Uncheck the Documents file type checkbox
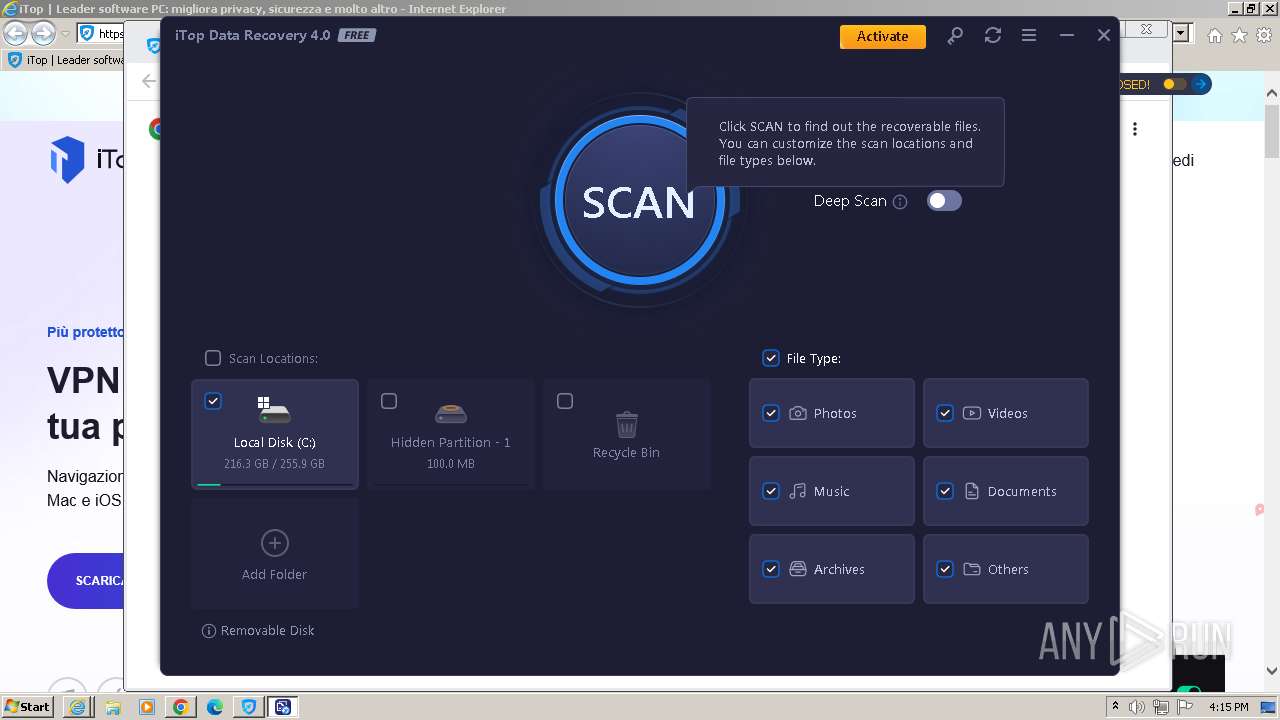 [945, 491]
